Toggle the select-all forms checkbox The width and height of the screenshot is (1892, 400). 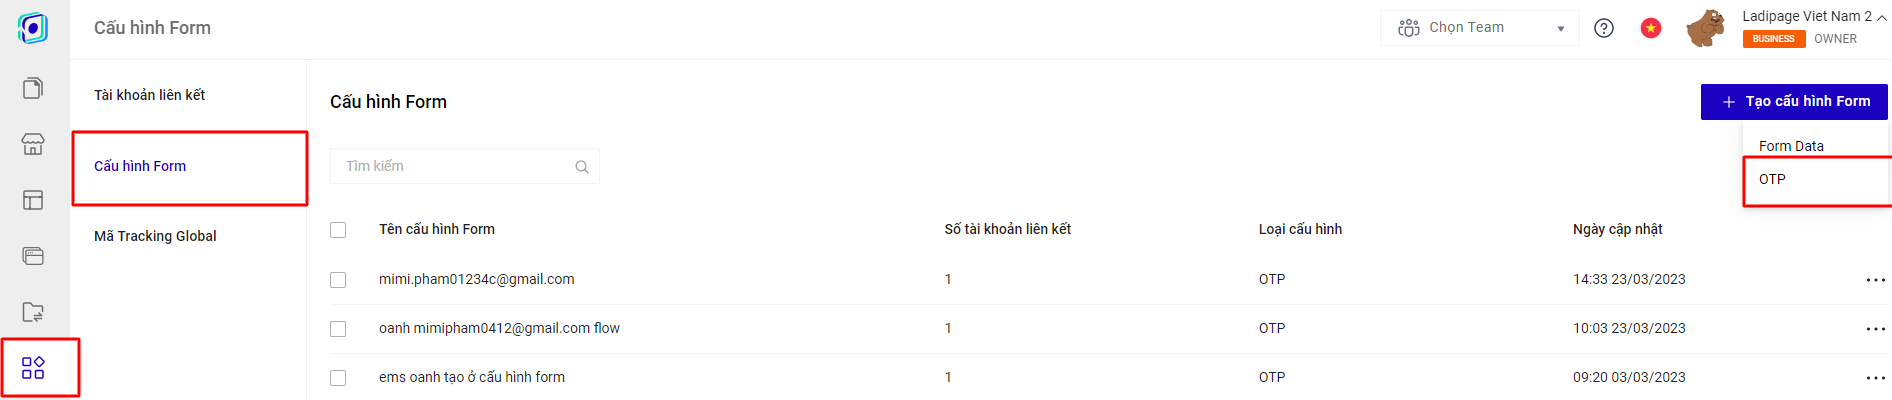click(x=338, y=230)
